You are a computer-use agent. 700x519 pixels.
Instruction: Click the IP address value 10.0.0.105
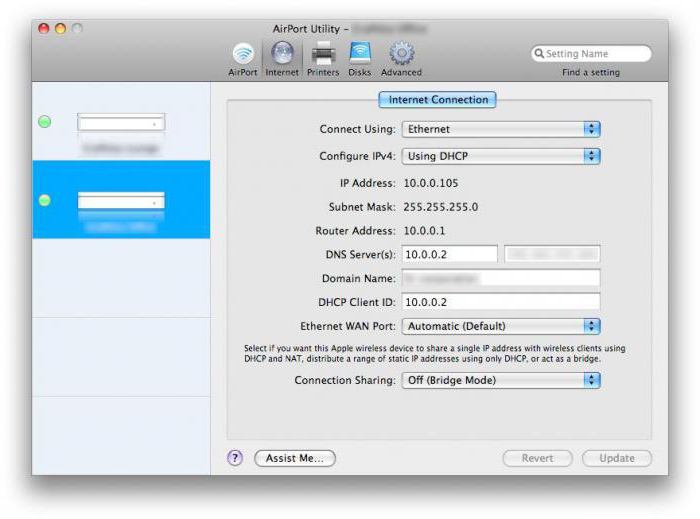point(431,183)
